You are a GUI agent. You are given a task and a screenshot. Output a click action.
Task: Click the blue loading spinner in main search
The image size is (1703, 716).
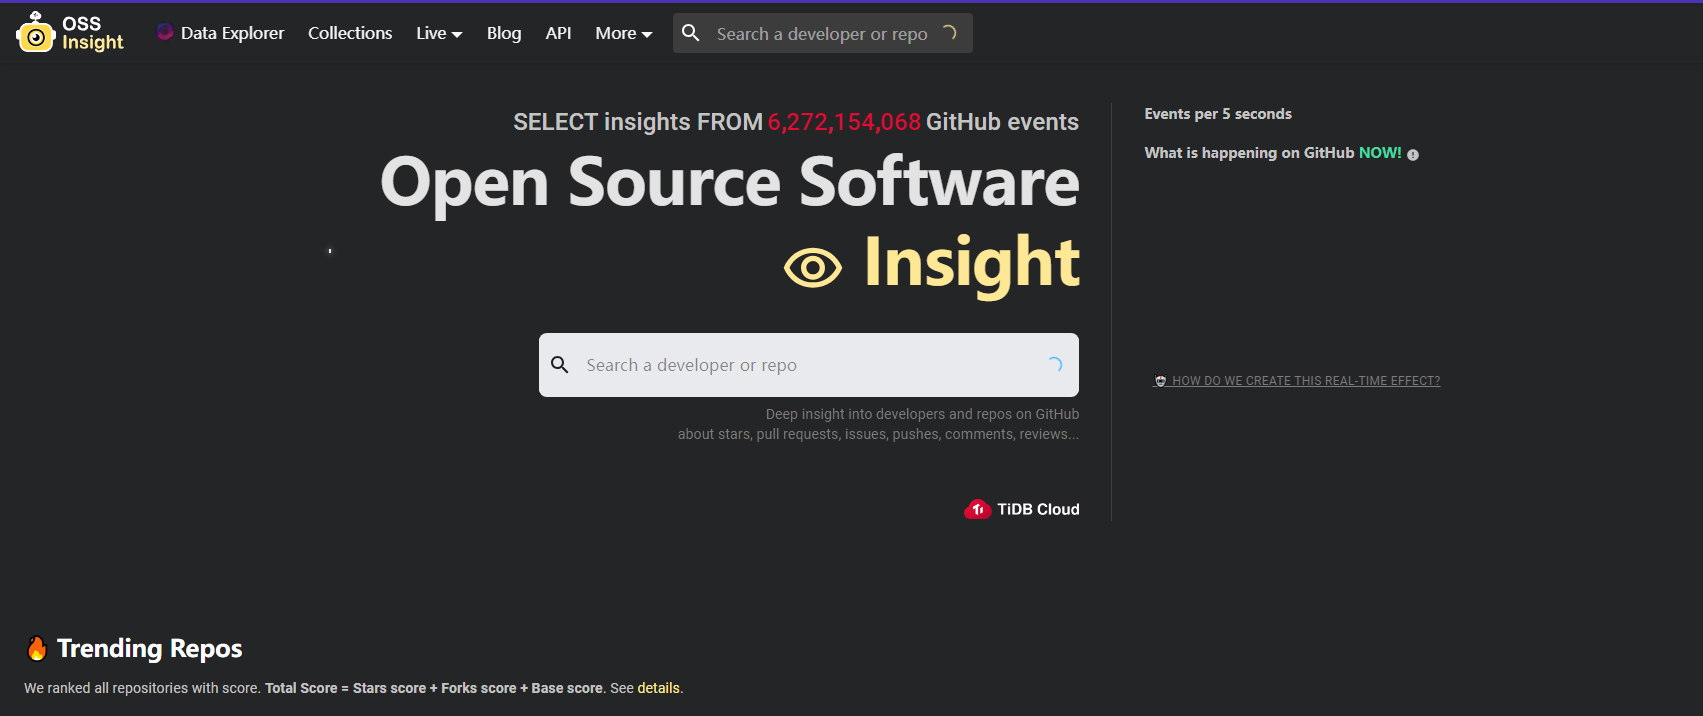(1054, 365)
